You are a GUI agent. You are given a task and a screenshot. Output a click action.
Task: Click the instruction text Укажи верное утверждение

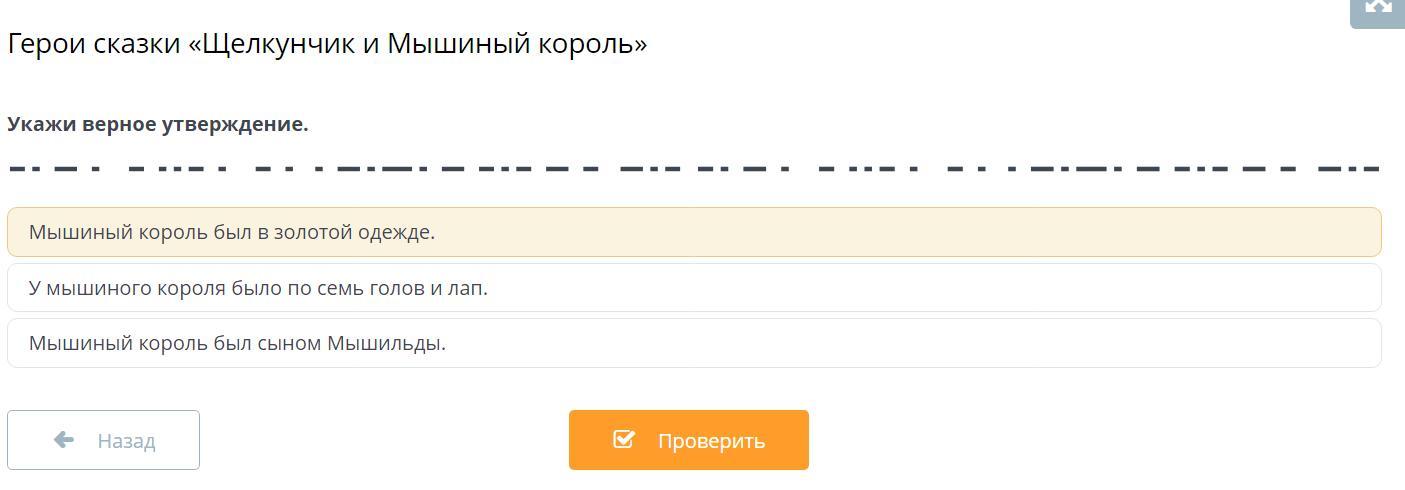point(158,124)
